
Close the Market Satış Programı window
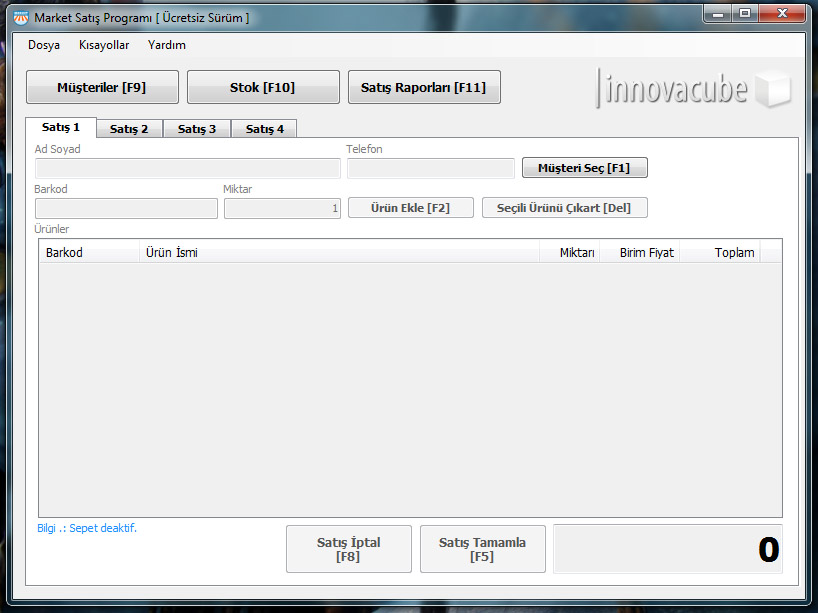[782, 14]
